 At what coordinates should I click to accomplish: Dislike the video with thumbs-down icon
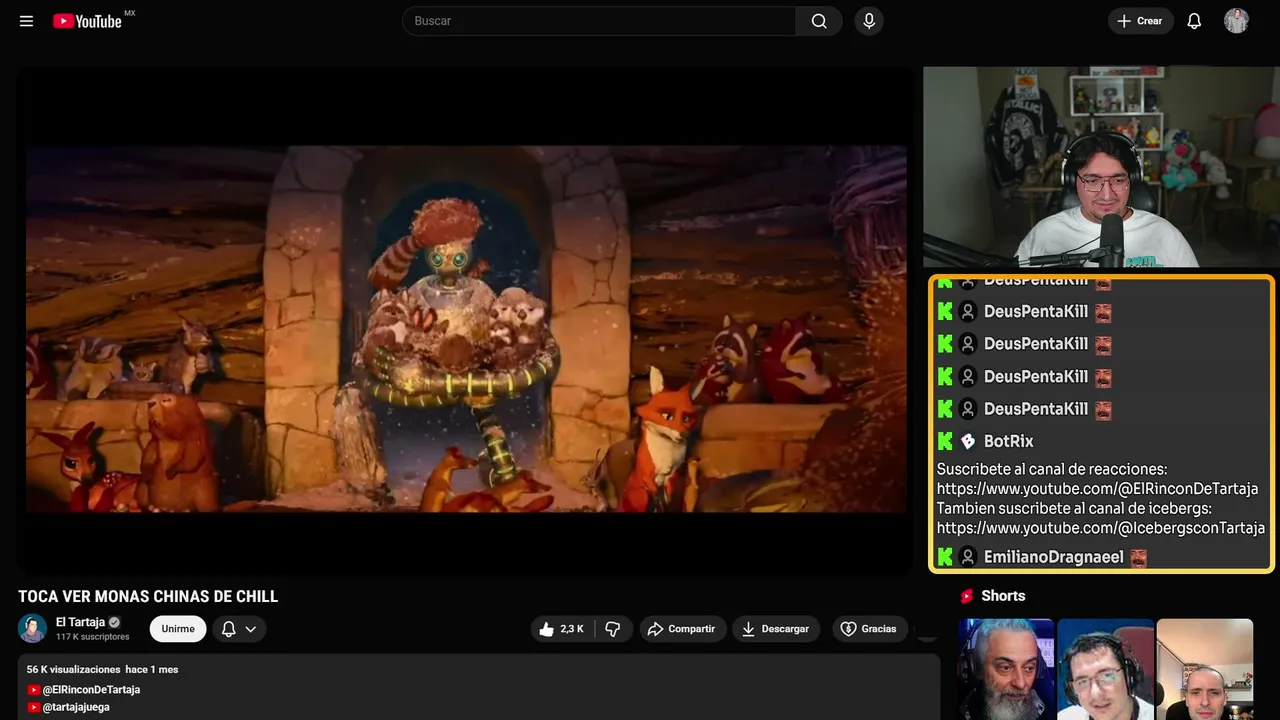point(613,629)
